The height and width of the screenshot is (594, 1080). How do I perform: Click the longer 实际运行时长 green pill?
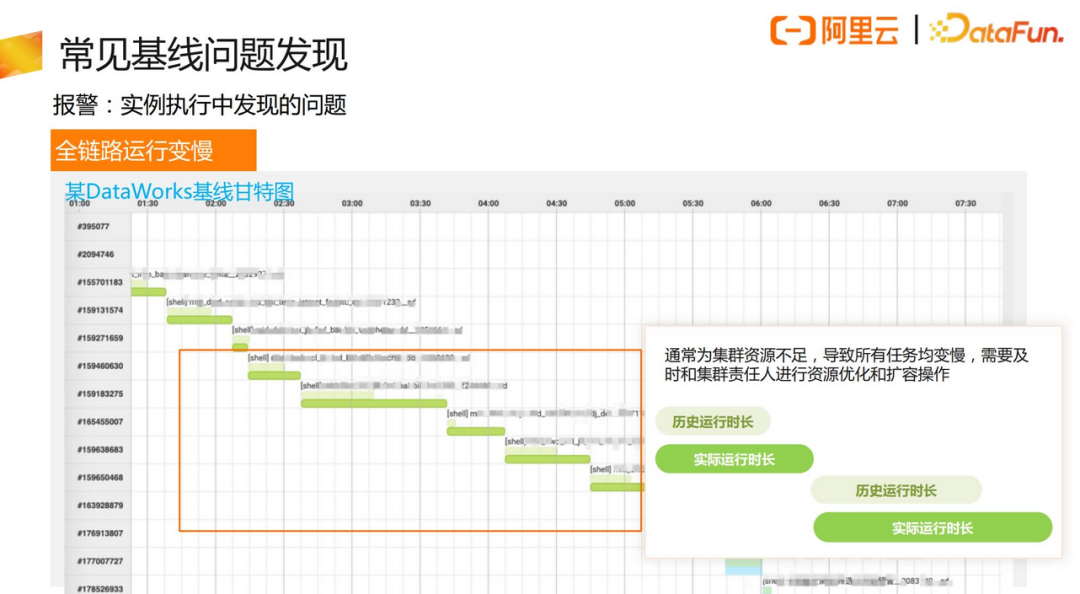click(x=932, y=528)
